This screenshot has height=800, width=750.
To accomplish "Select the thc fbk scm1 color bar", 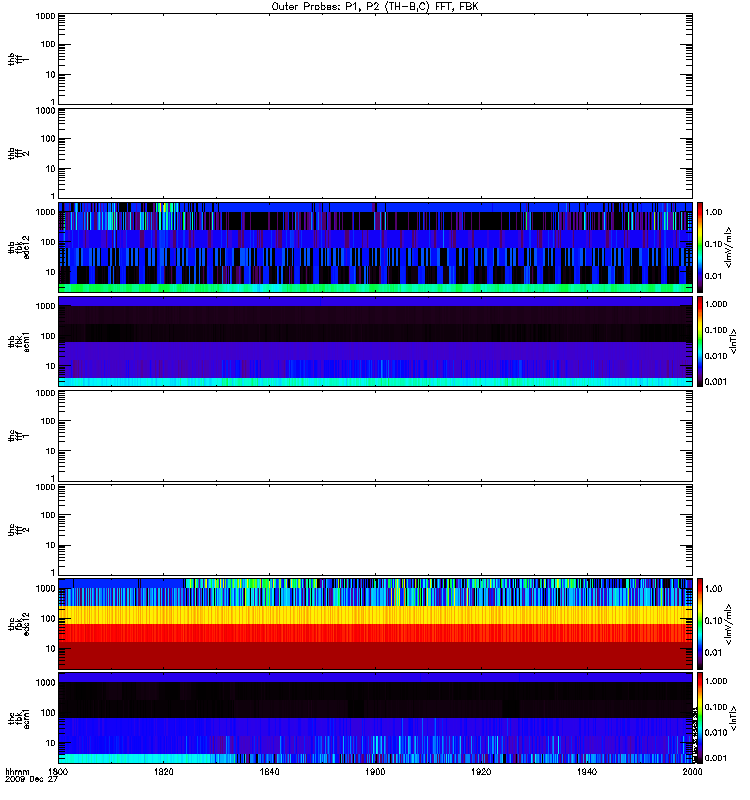I will pyautogui.click(x=700, y=718).
